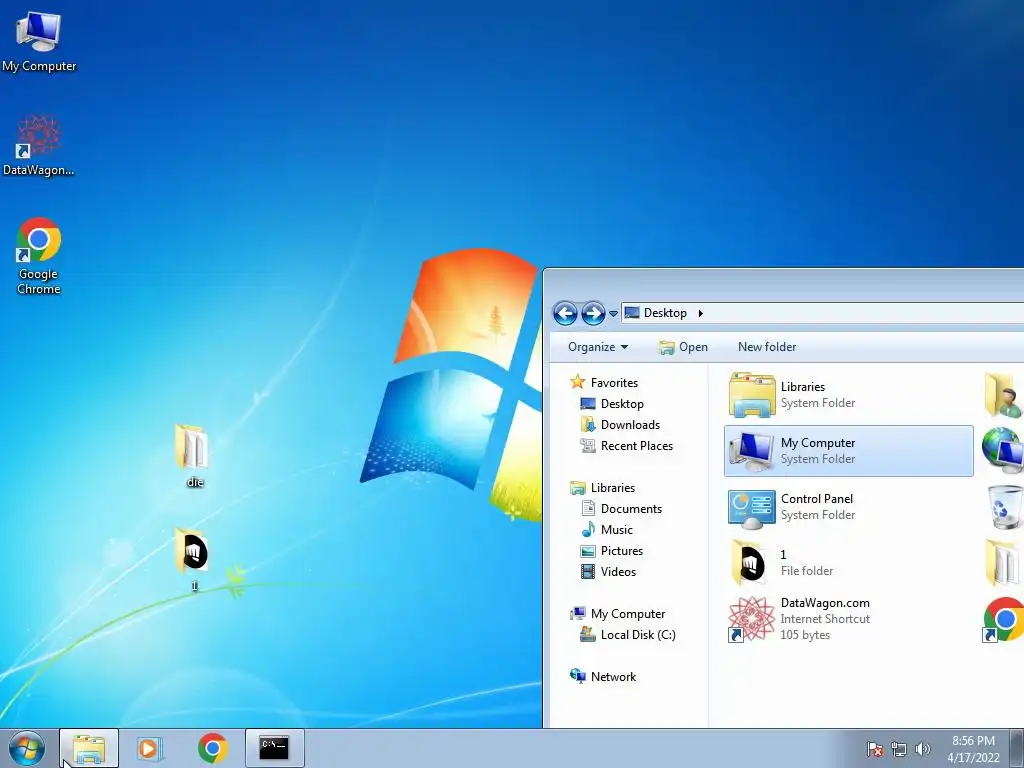
Task: Select My Computer in navigation pane
Action: coord(618,614)
